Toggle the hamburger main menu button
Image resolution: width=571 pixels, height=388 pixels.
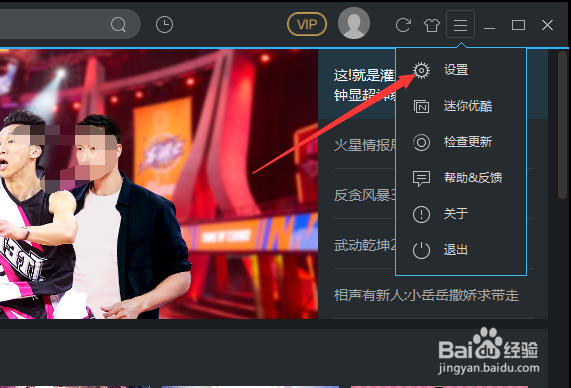460,24
